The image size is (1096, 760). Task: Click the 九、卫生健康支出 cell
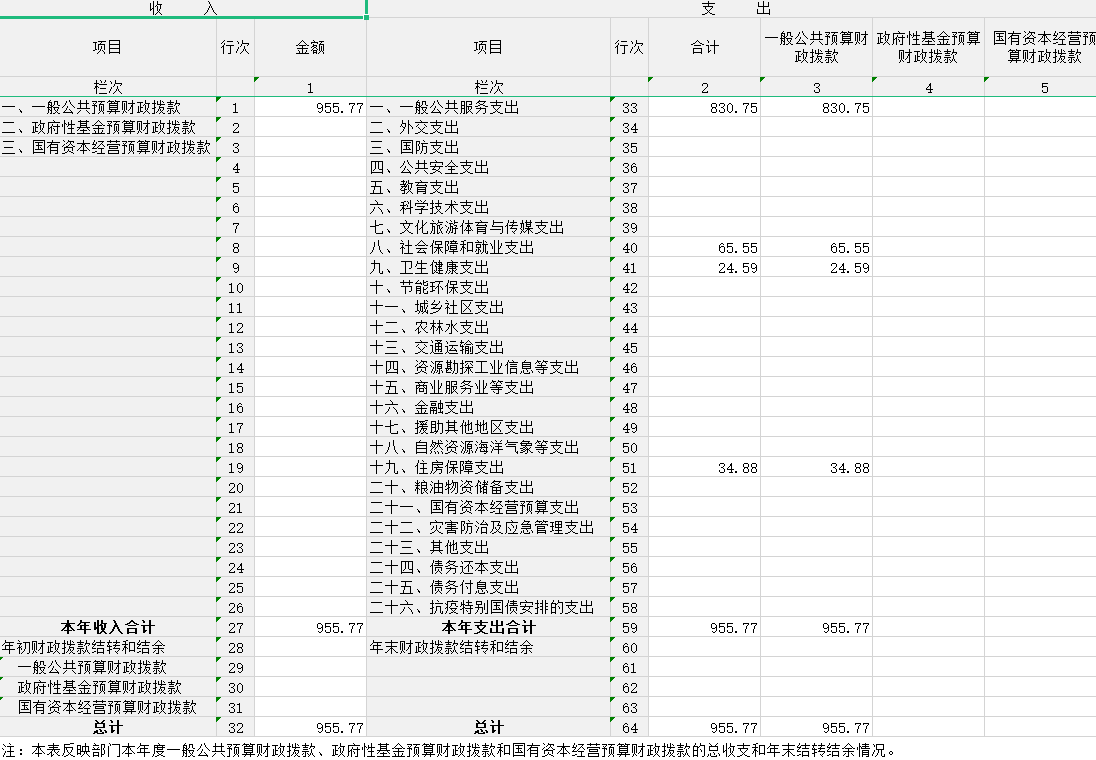[488, 268]
